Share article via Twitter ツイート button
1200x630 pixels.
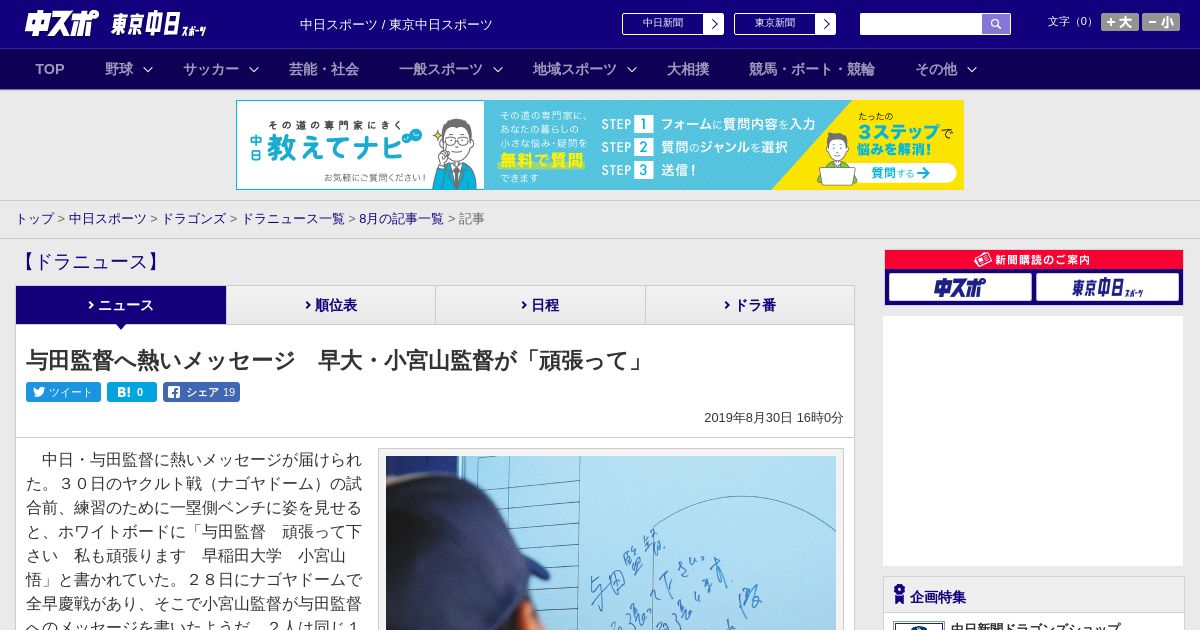[63, 392]
